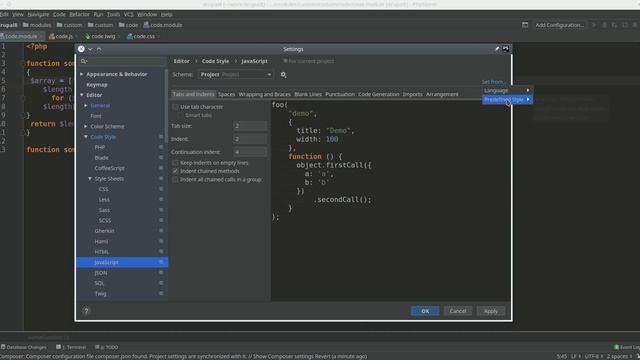Click the settings search magnifier icon
The height and width of the screenshot is (360, 640).
84,61
